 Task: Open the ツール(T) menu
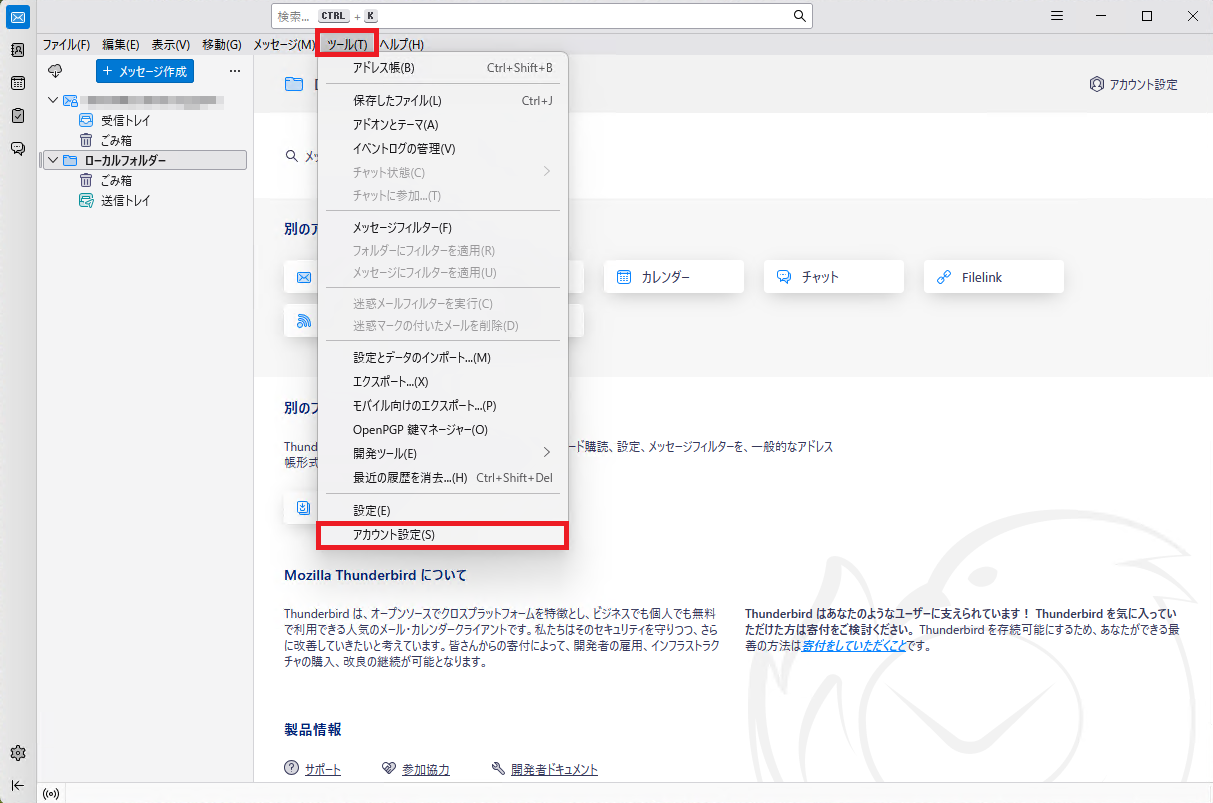(347, 44)
